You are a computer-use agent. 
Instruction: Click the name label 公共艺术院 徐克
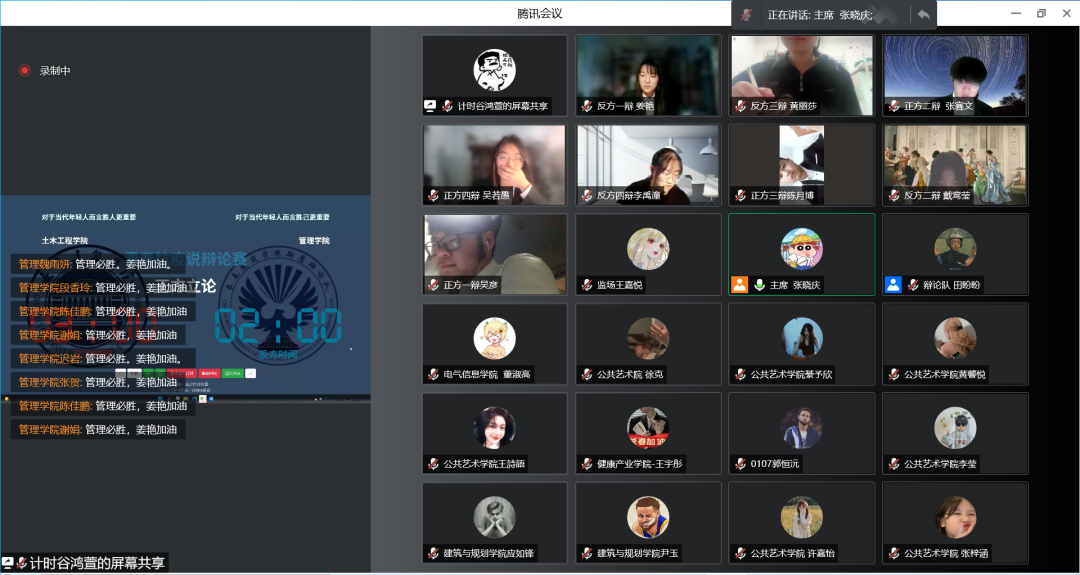631,375
